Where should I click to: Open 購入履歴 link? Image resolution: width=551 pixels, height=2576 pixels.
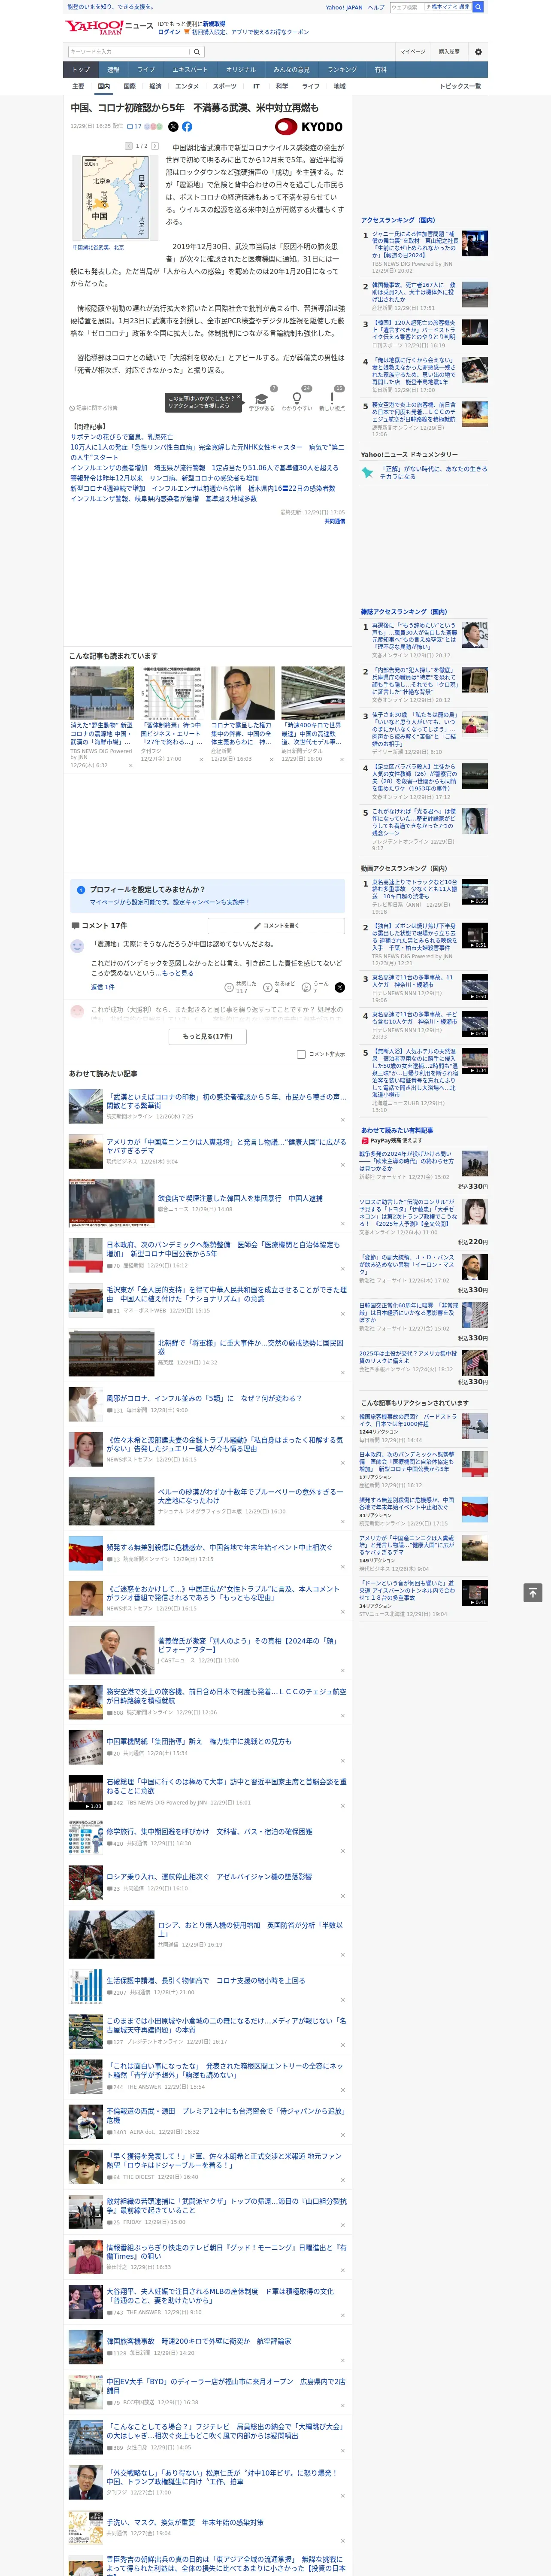[449, 51]
